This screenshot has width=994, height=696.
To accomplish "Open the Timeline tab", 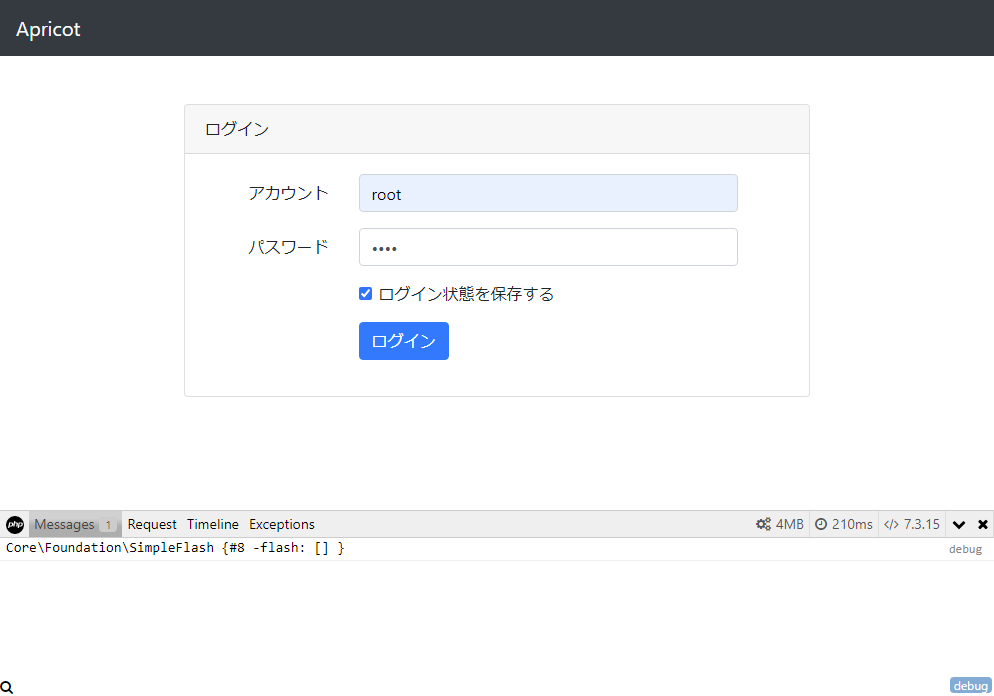I will (x=213, y=525).
